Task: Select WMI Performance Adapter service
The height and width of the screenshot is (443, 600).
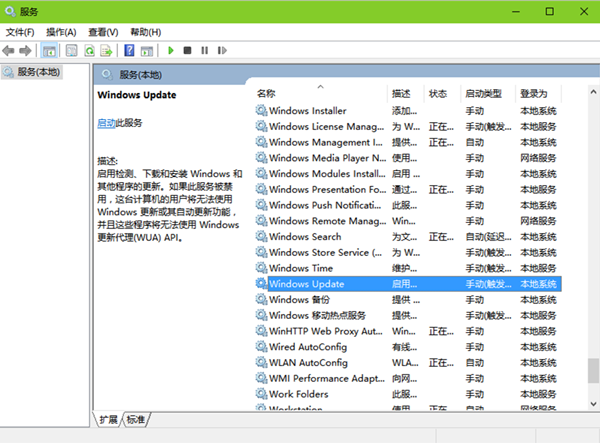Action: coord(327,378)
